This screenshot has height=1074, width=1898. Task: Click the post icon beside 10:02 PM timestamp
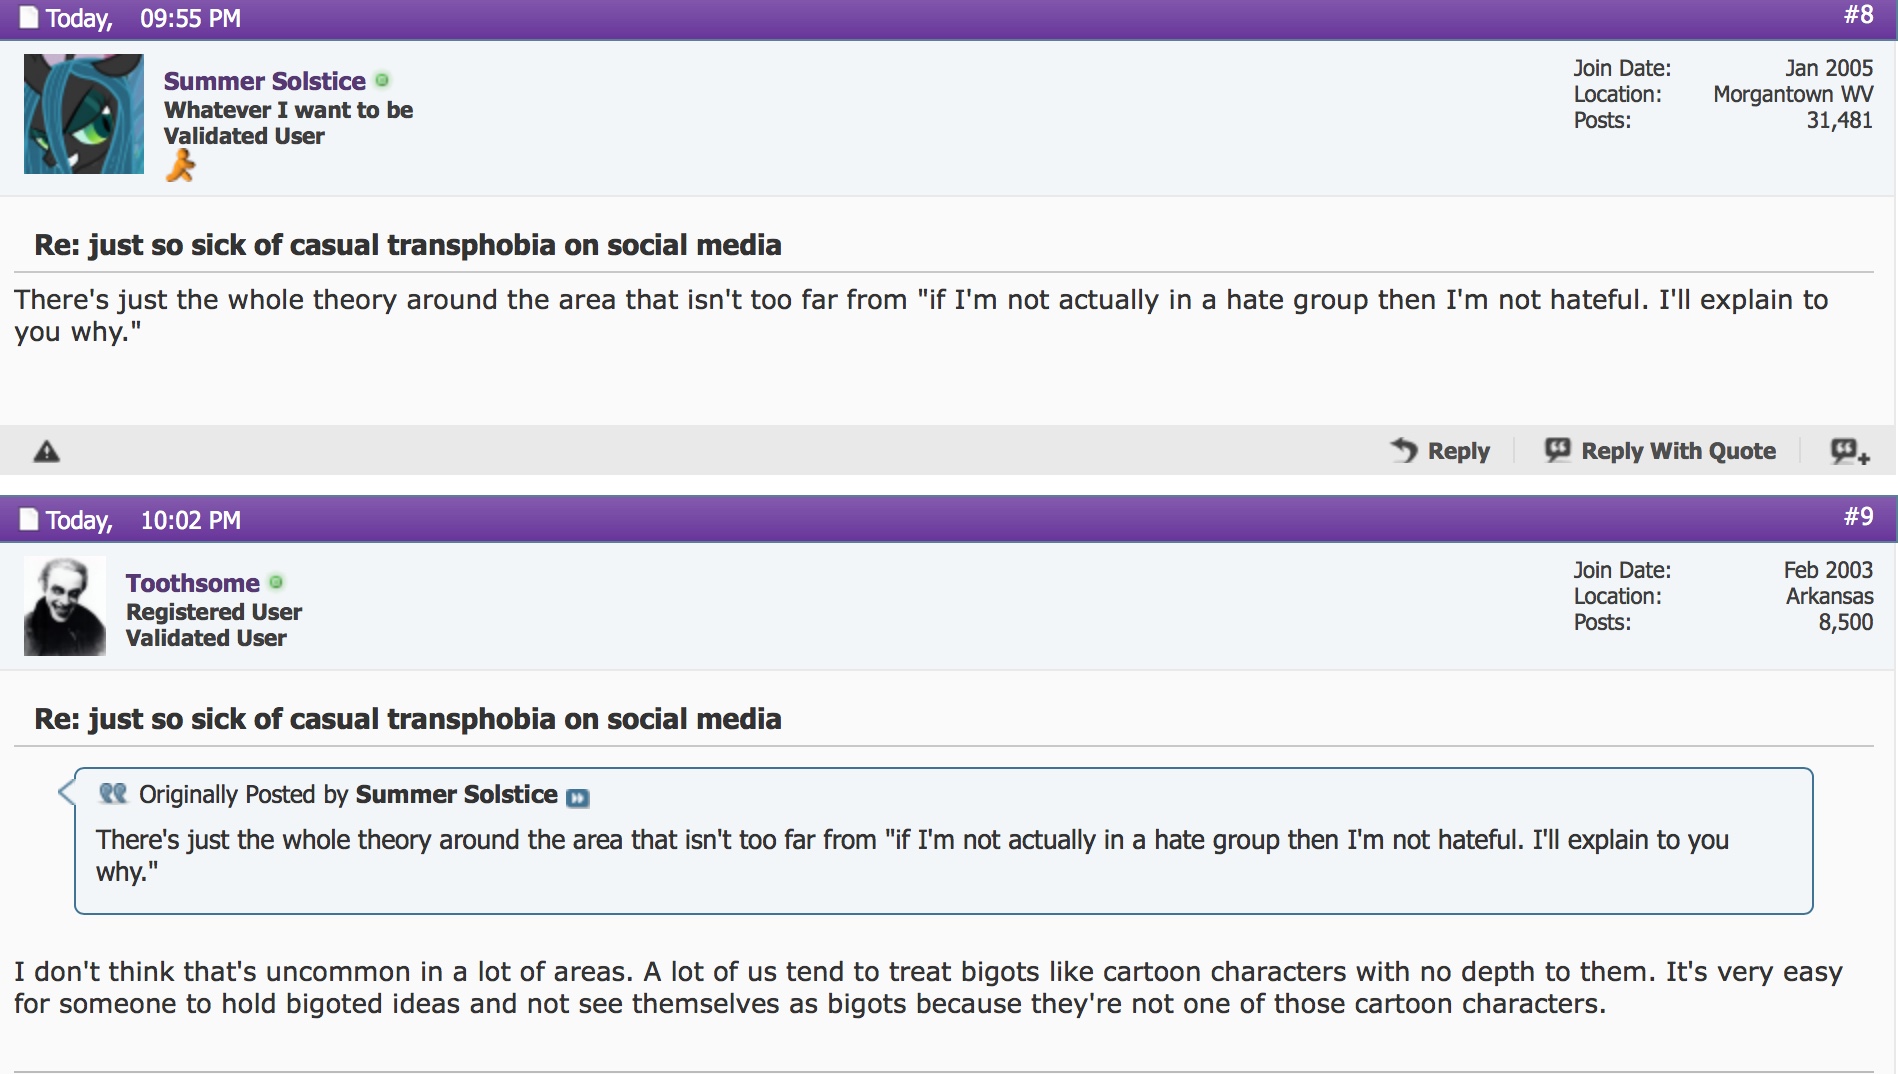(29, 520)
